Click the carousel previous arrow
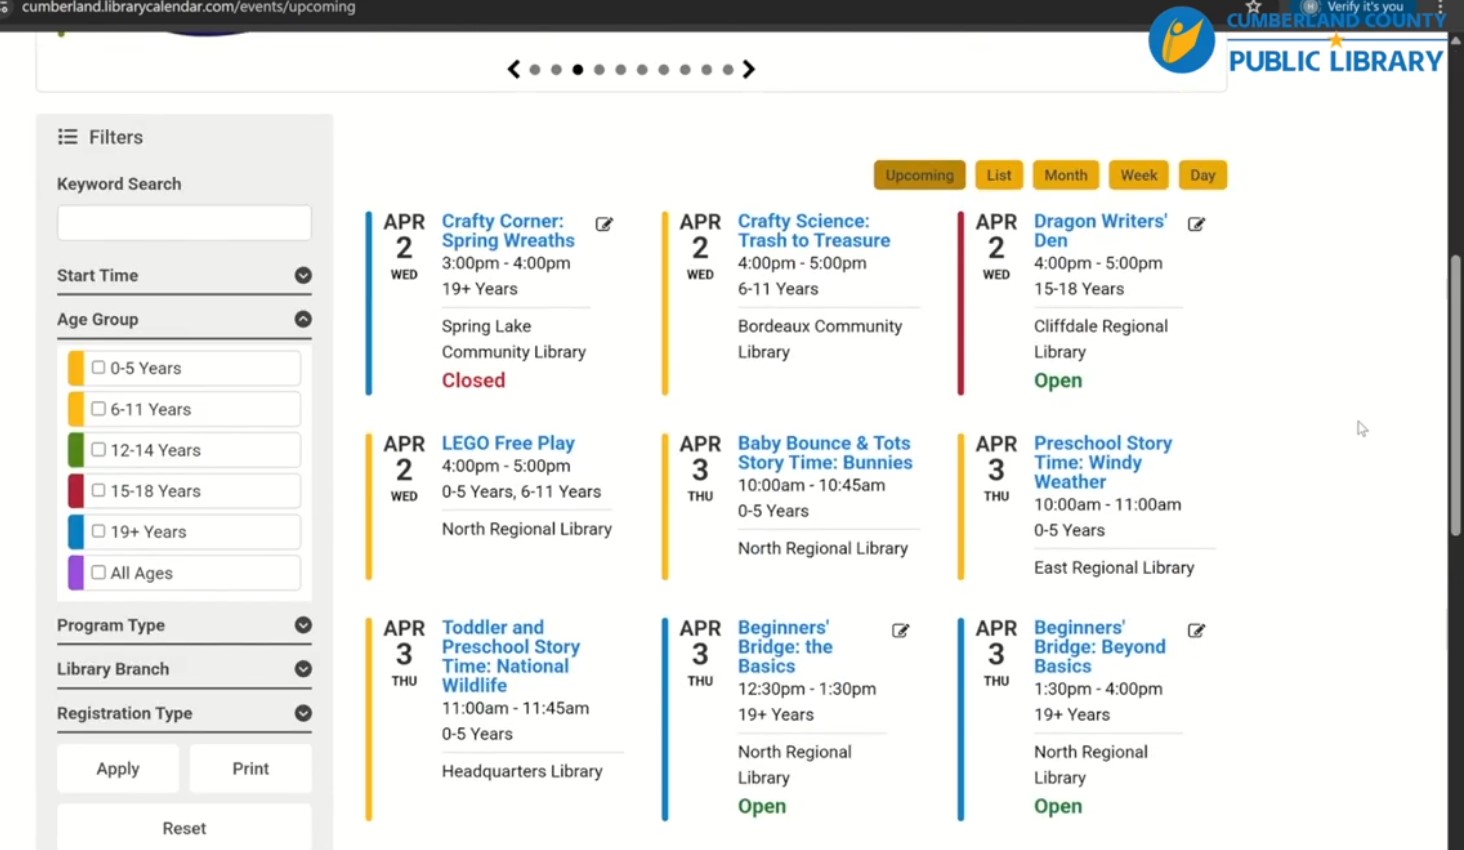 click(x=514, y=69)
